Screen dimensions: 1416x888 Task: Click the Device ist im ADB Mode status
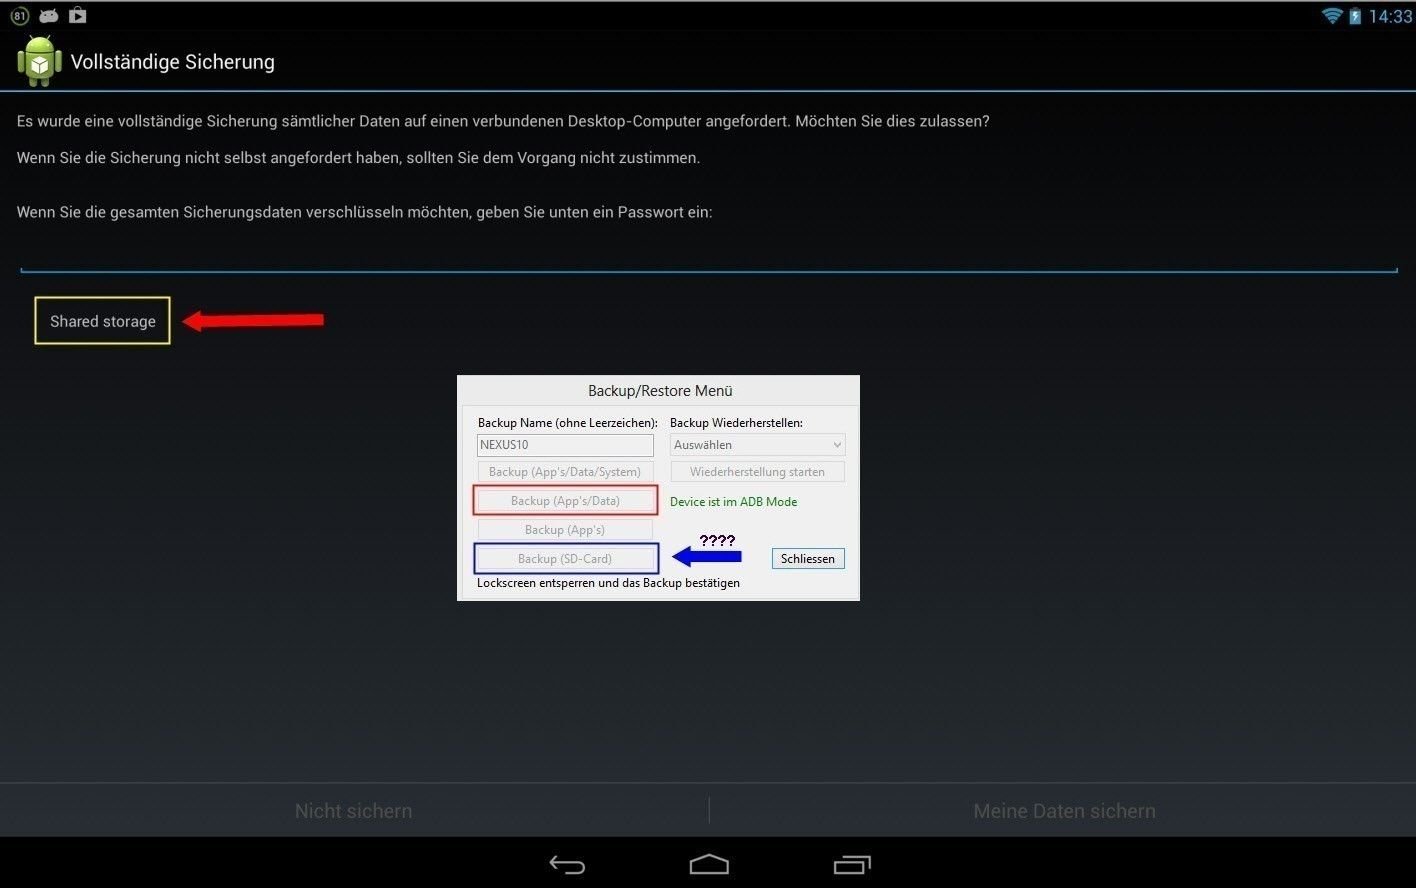click(x=733, y=502)
